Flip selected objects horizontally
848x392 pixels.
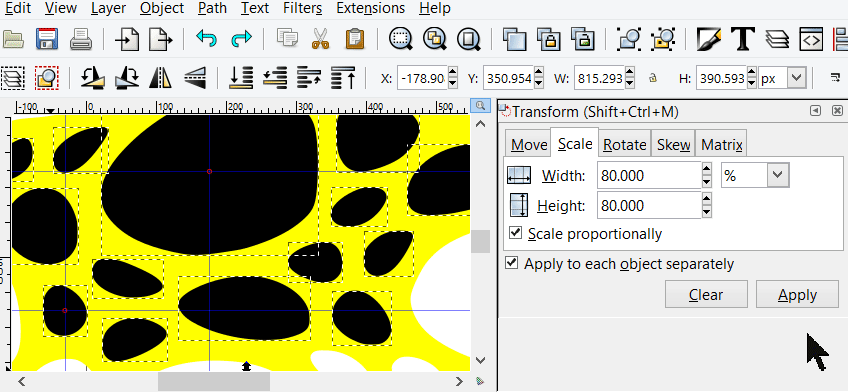tap(160, 78)
